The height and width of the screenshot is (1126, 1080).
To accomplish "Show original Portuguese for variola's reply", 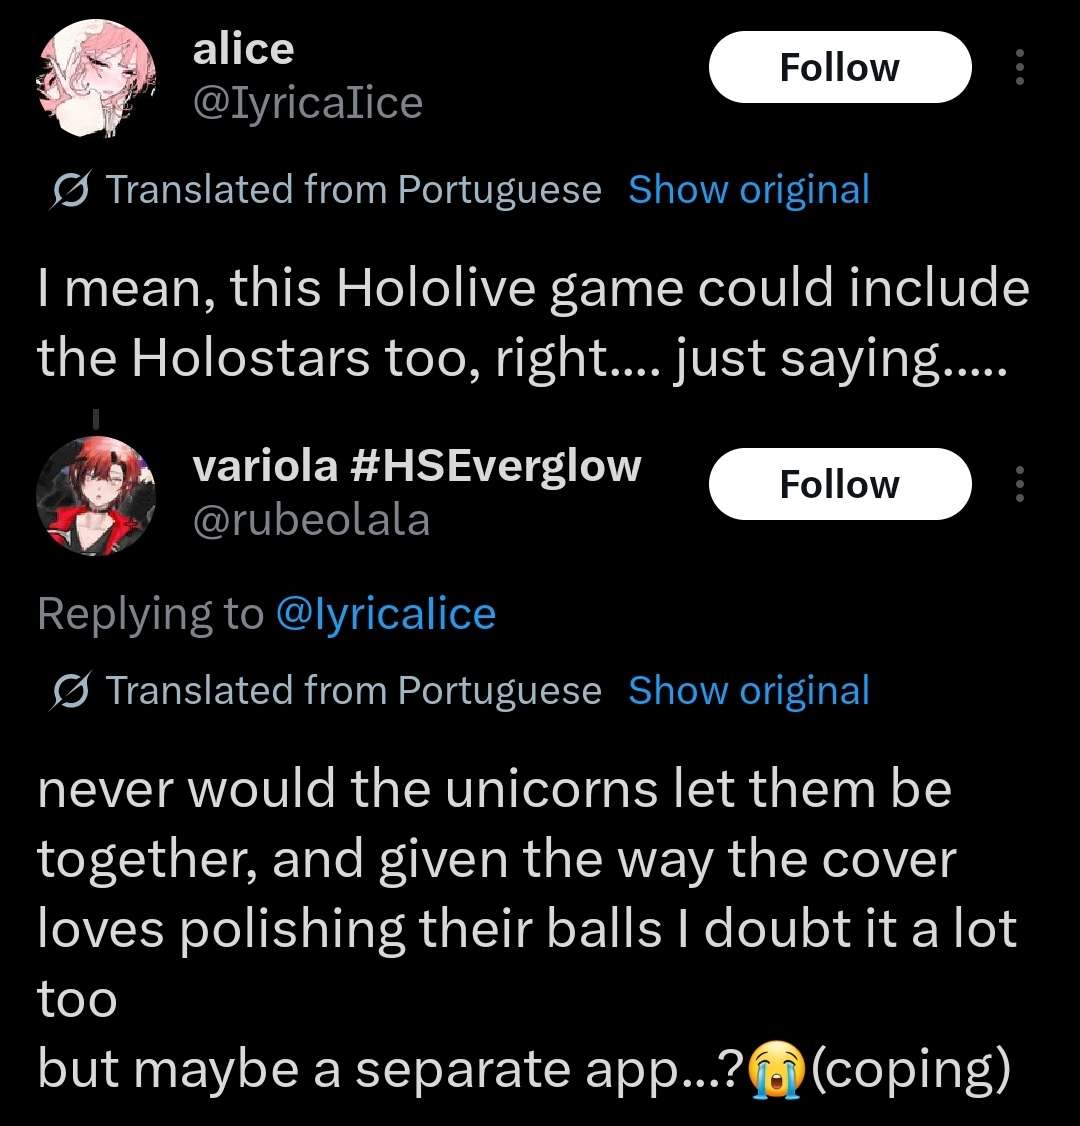I will (749, 690).
